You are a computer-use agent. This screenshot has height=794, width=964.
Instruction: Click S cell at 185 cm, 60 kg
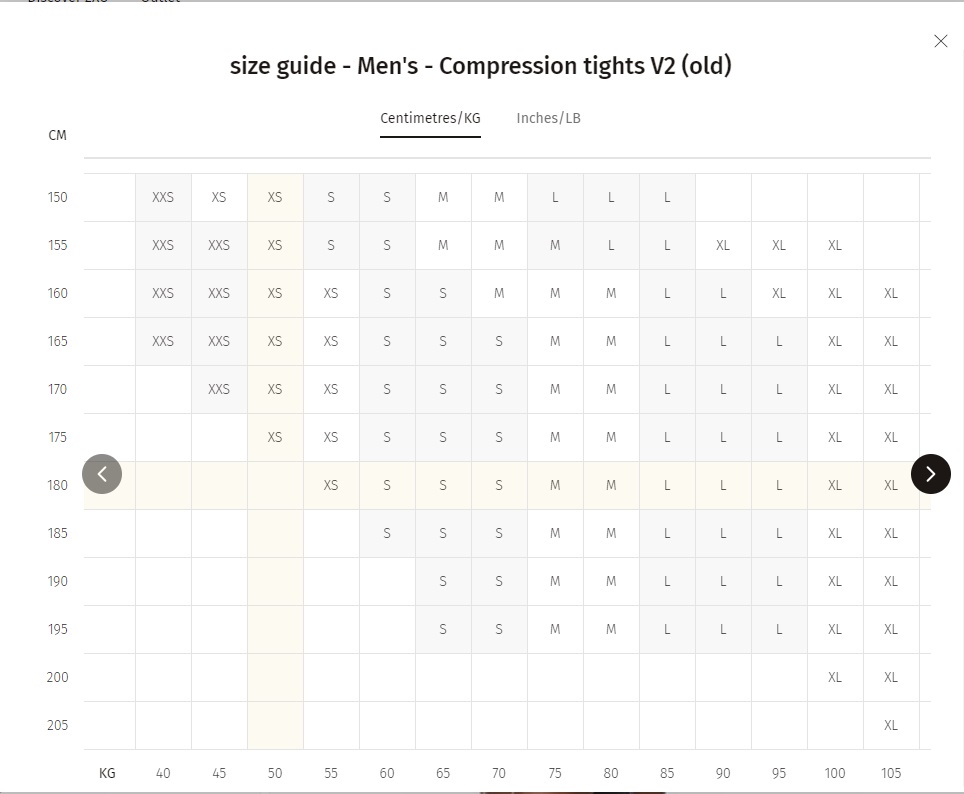click(387, 533)
